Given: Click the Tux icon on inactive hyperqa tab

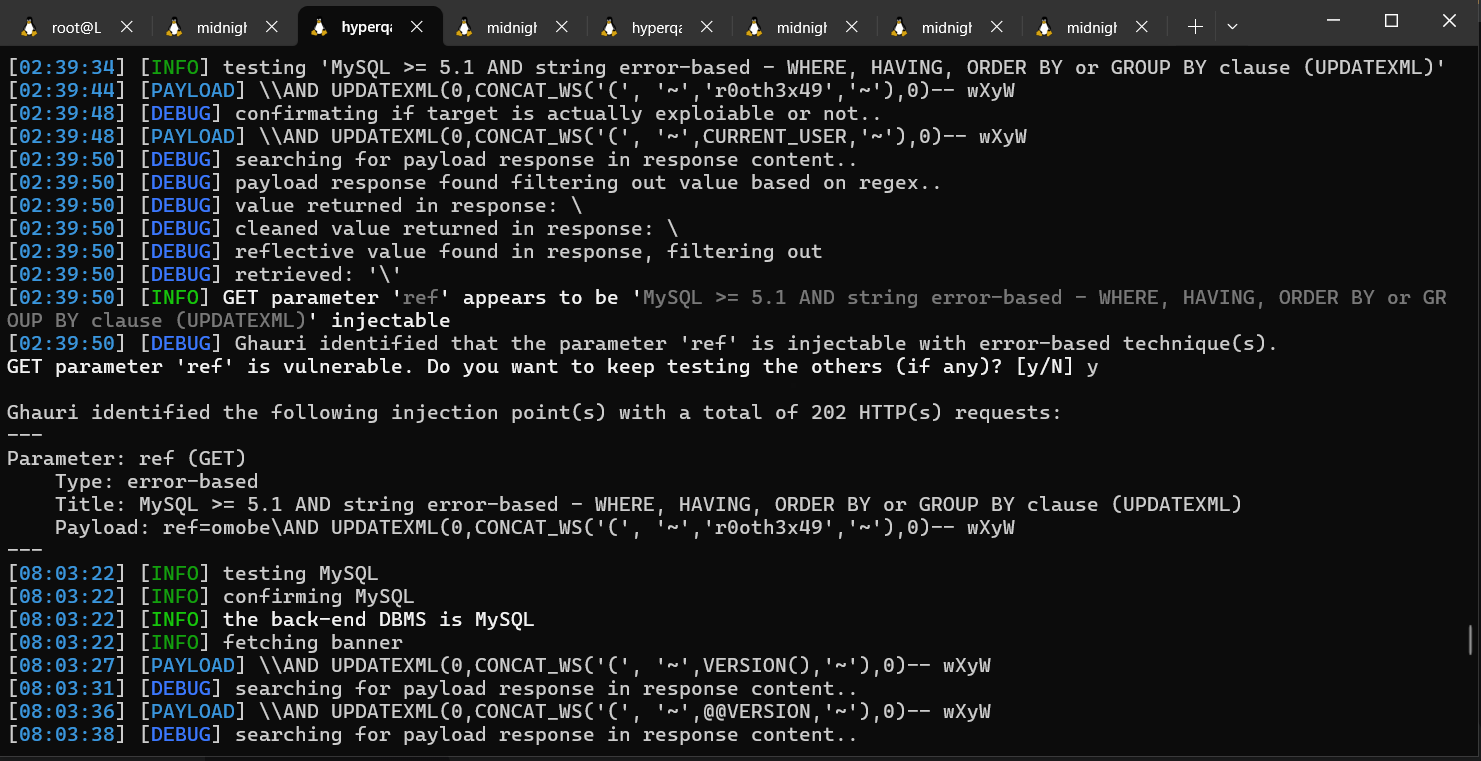Looking at the screenshot, I should [609, 28].
